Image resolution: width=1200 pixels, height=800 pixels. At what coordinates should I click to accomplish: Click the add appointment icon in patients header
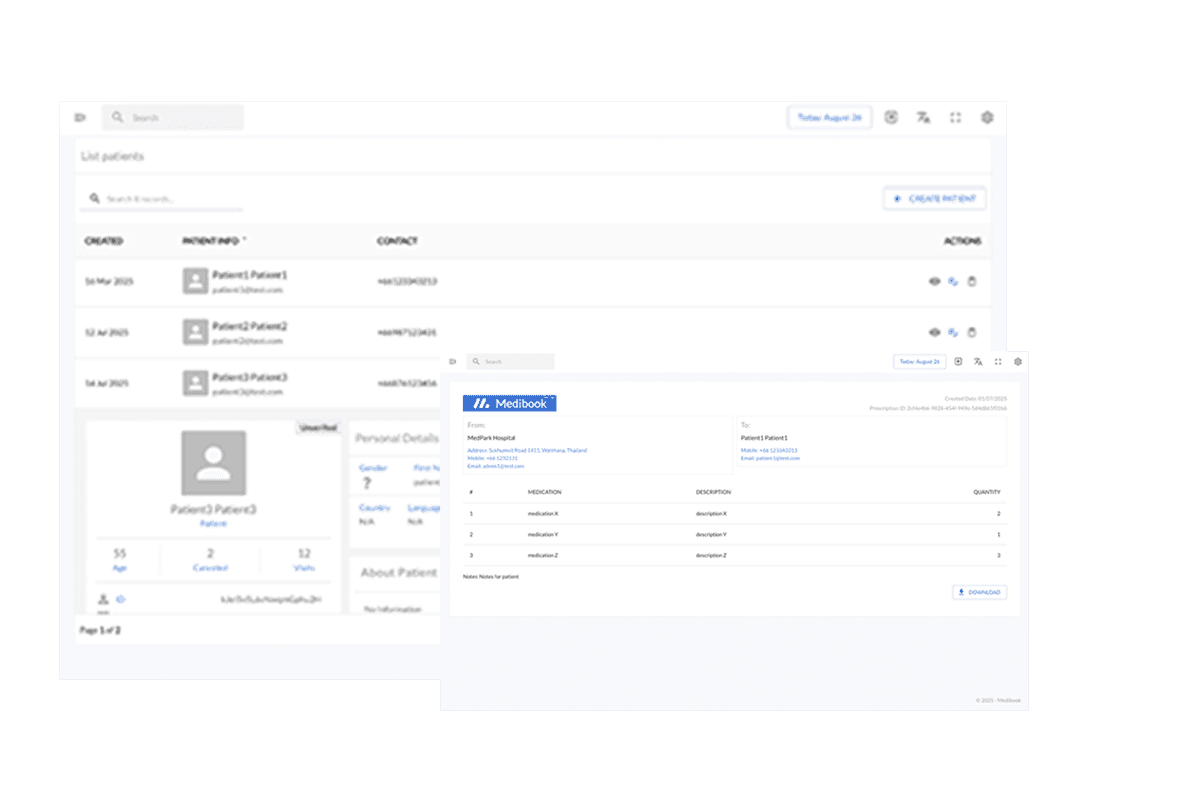click(x=891, y=118)
